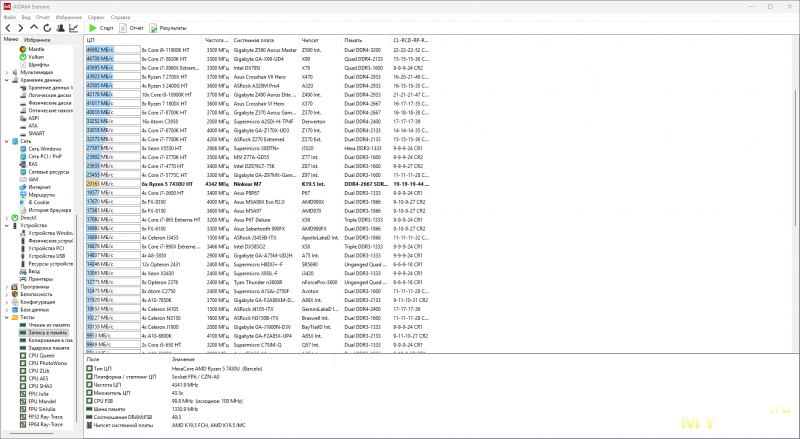Expand the Мультимедиа tree node
This screenshot has height=439, width=800.
pos(7,72)
